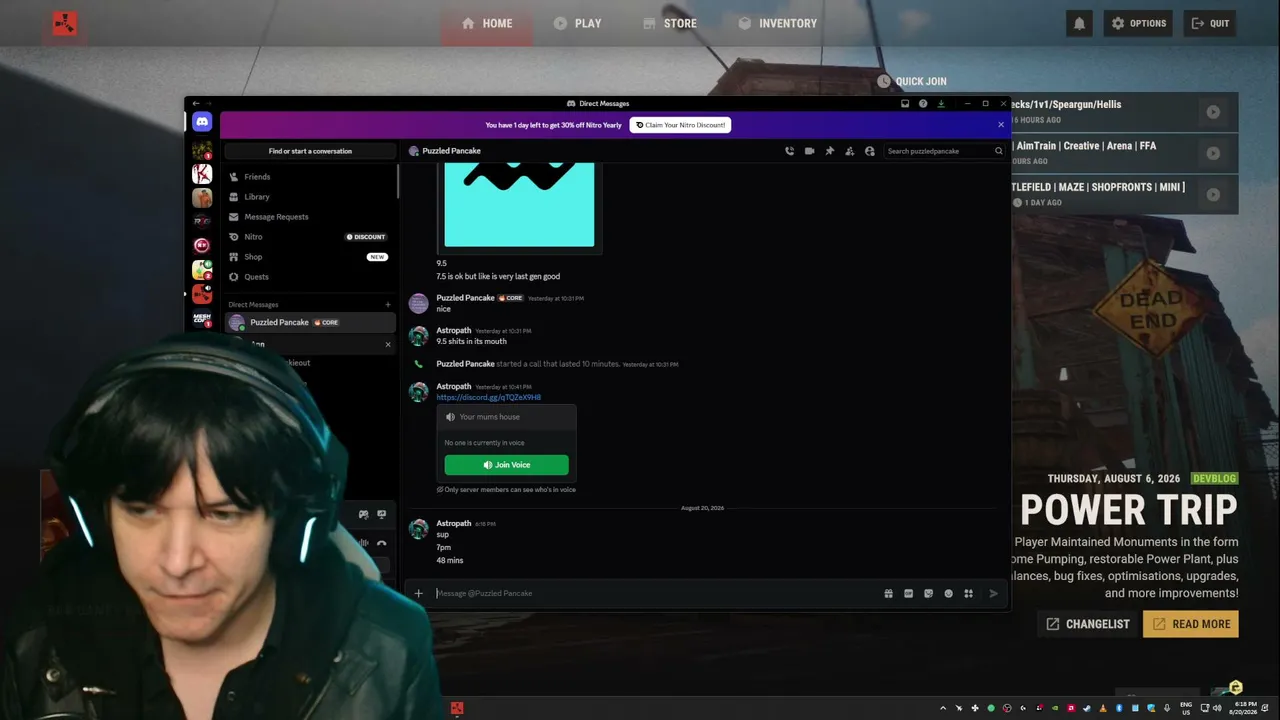Start a voice call with Puzzled Pancake
Viewport: 1280px width, 720px height.
[x=789, y=151]
